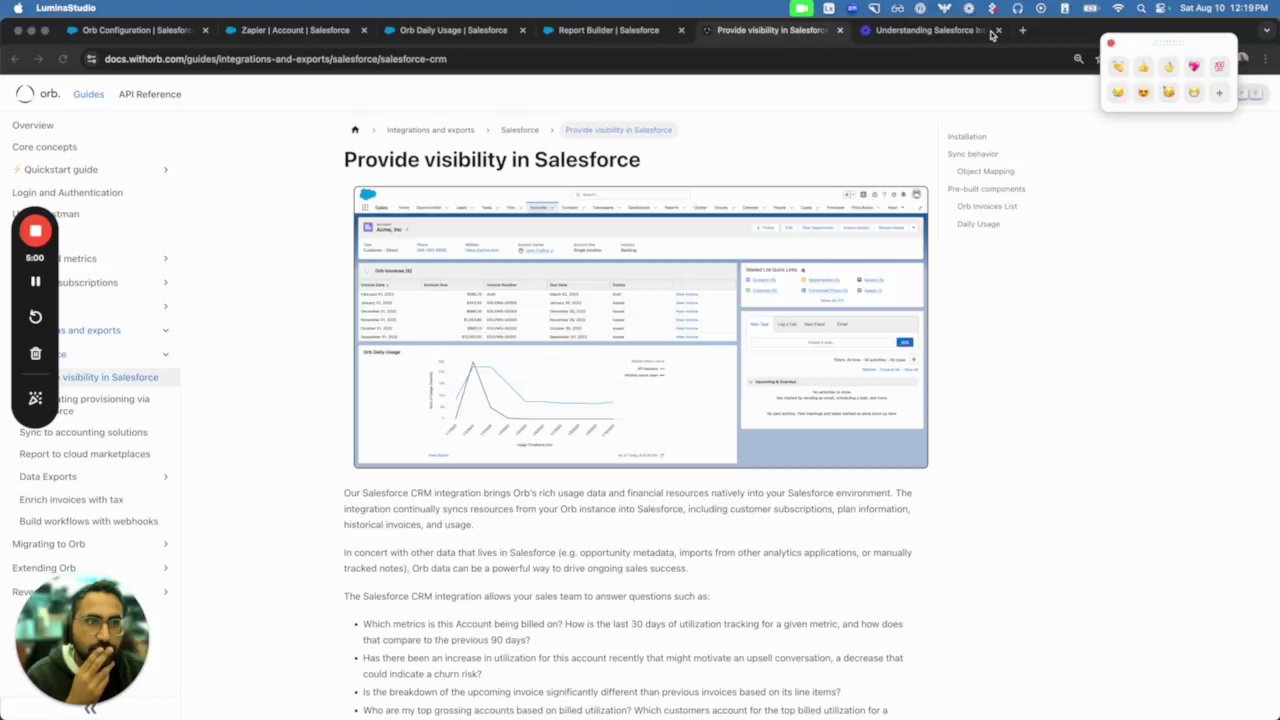Open the Guides section in header

[88, 94]
